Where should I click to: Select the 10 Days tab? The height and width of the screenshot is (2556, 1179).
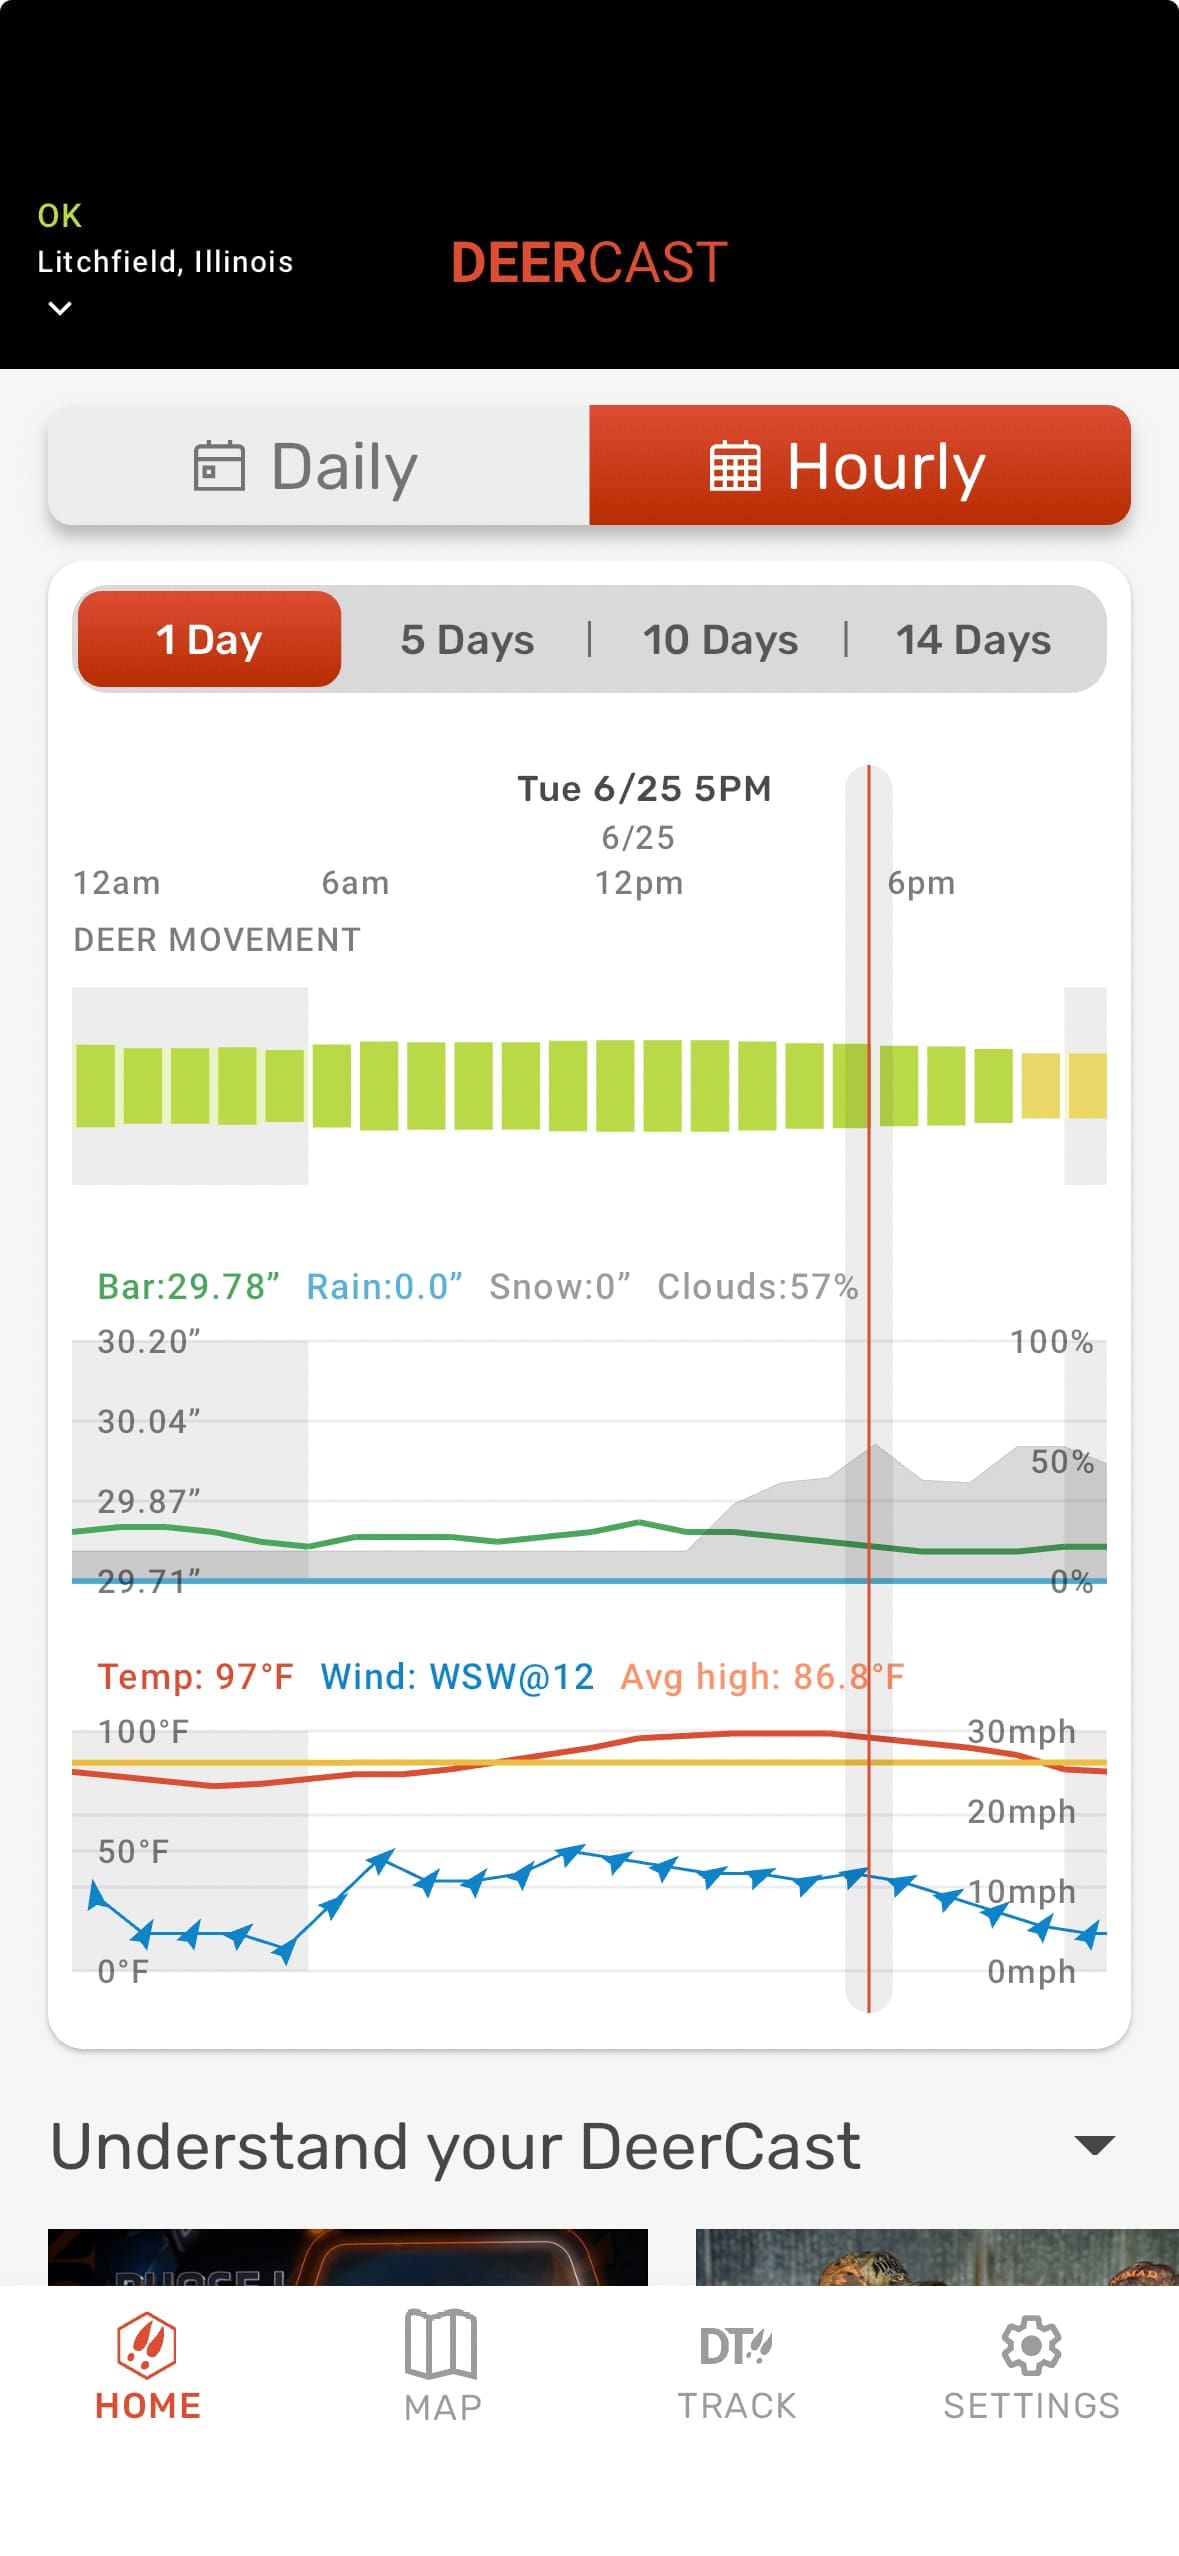point(720,639)
